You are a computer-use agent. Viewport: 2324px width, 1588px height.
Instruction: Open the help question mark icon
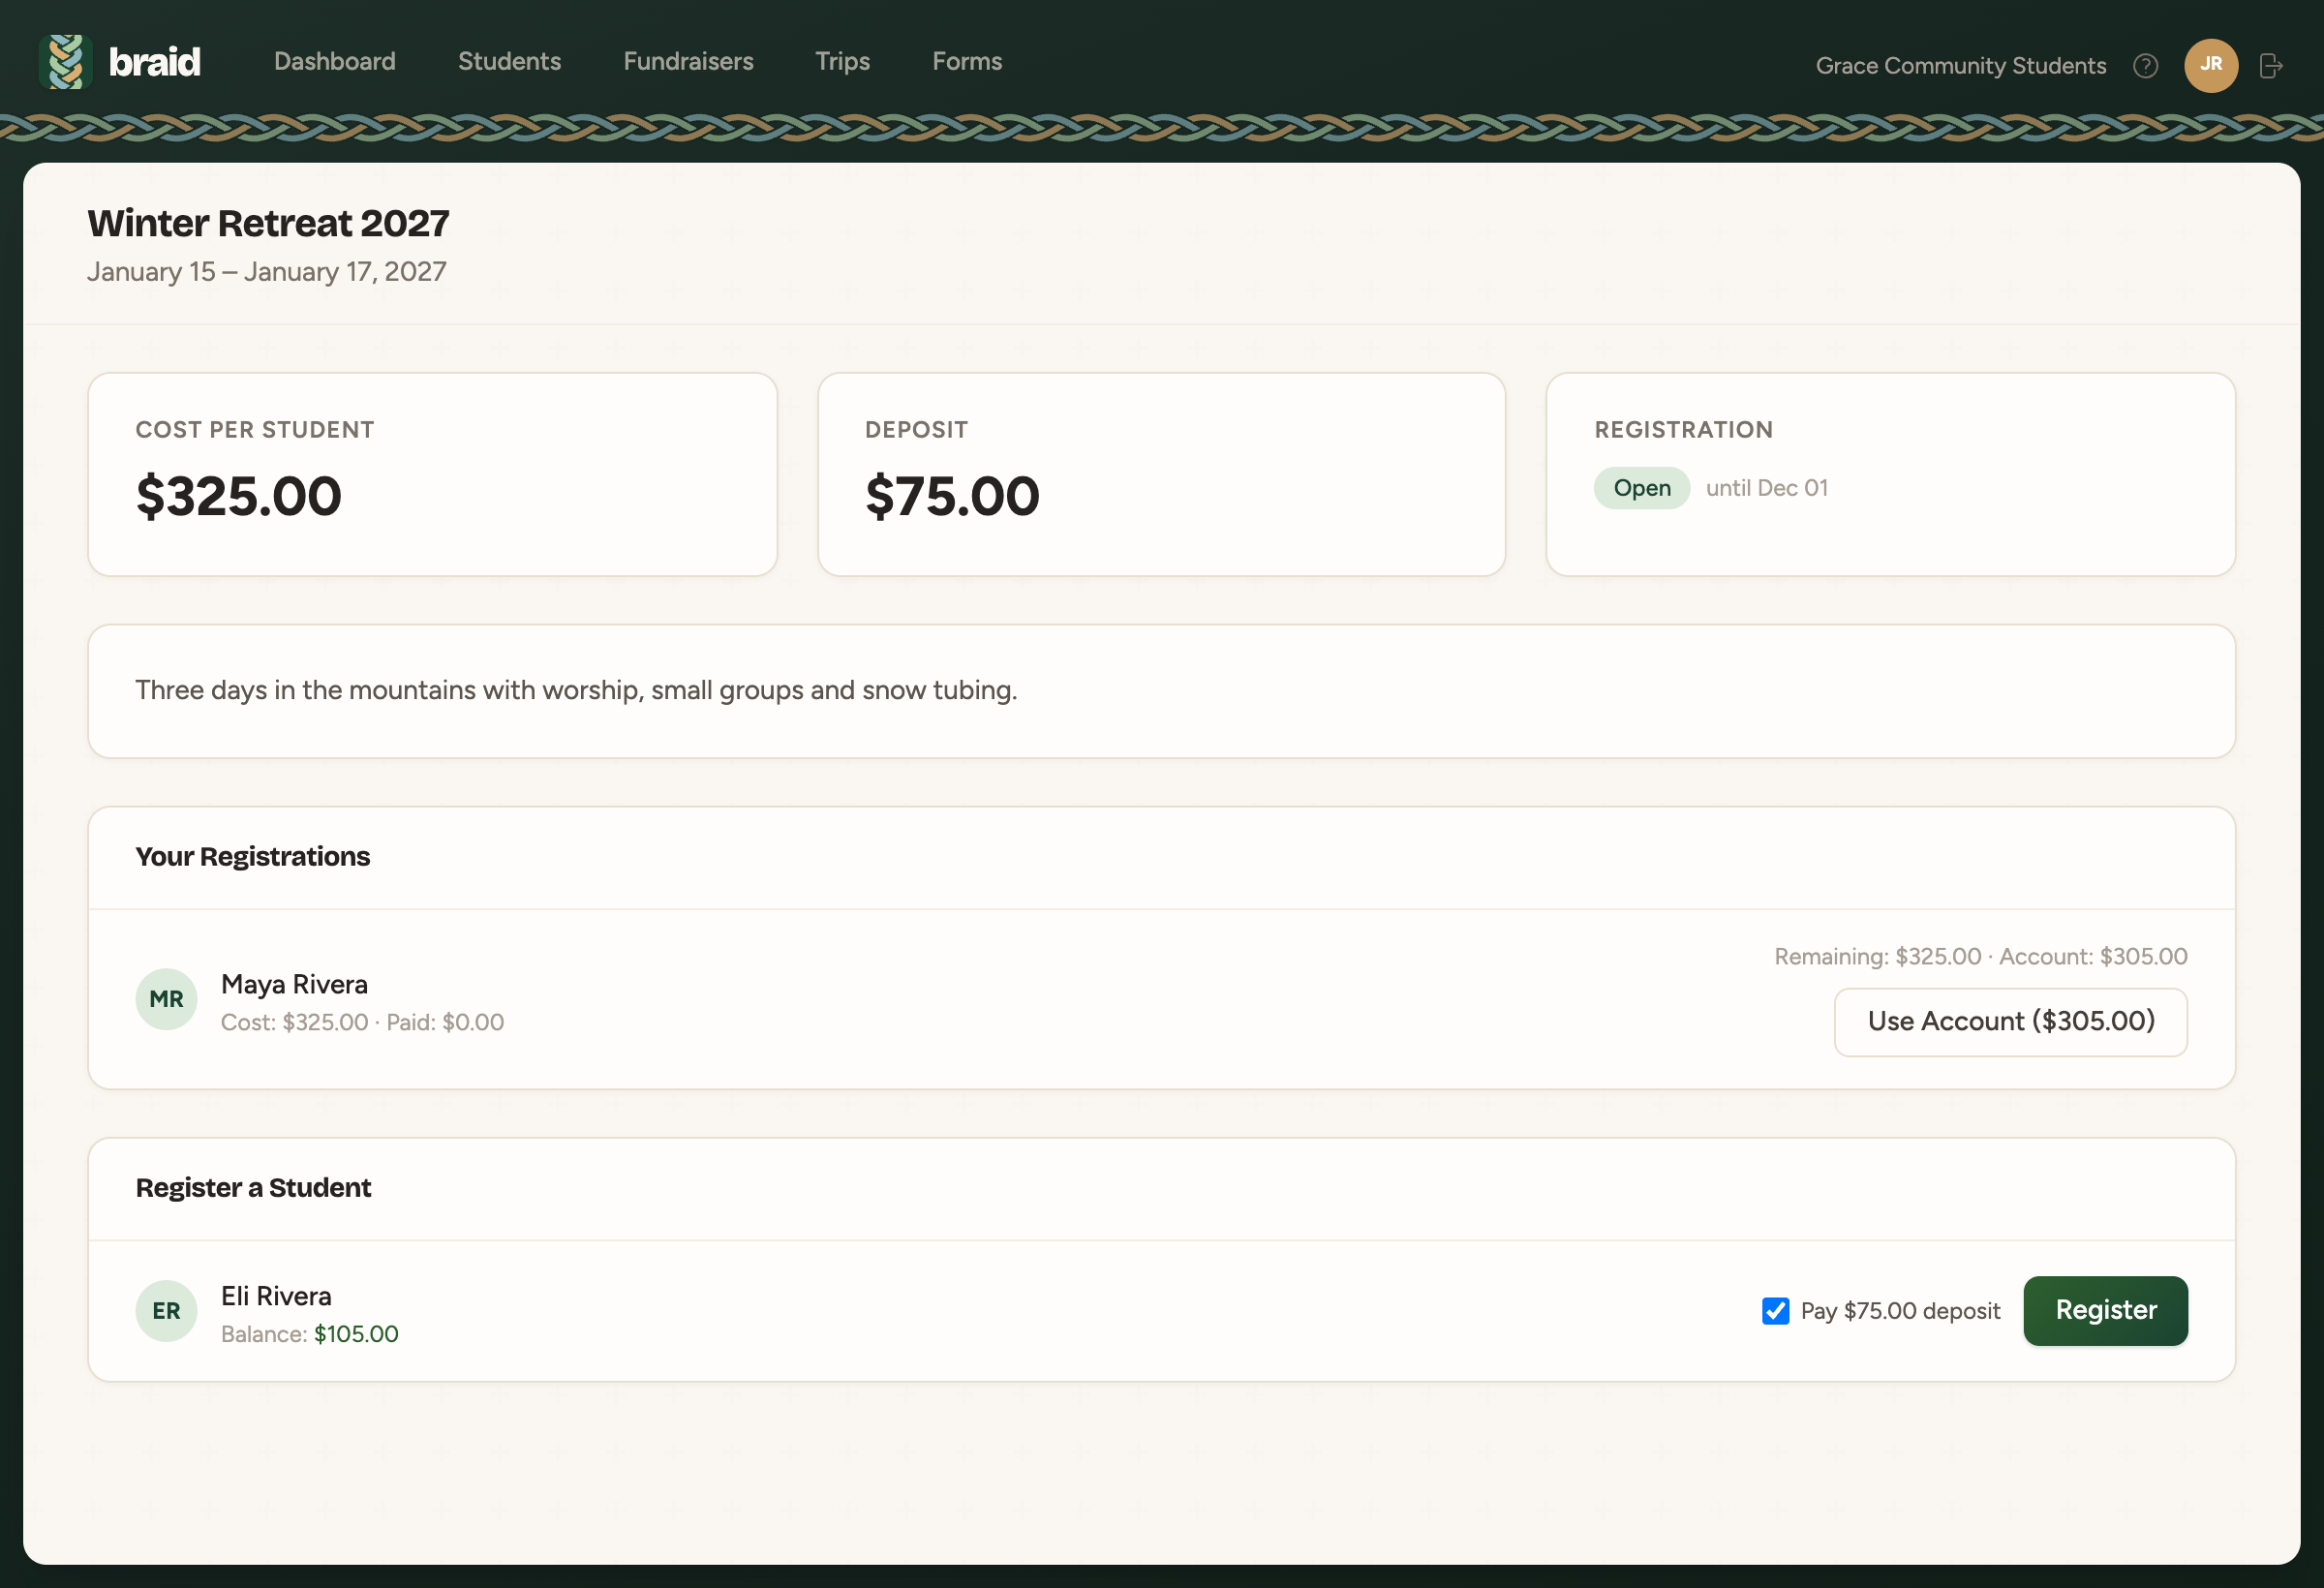click(2145, 66)
